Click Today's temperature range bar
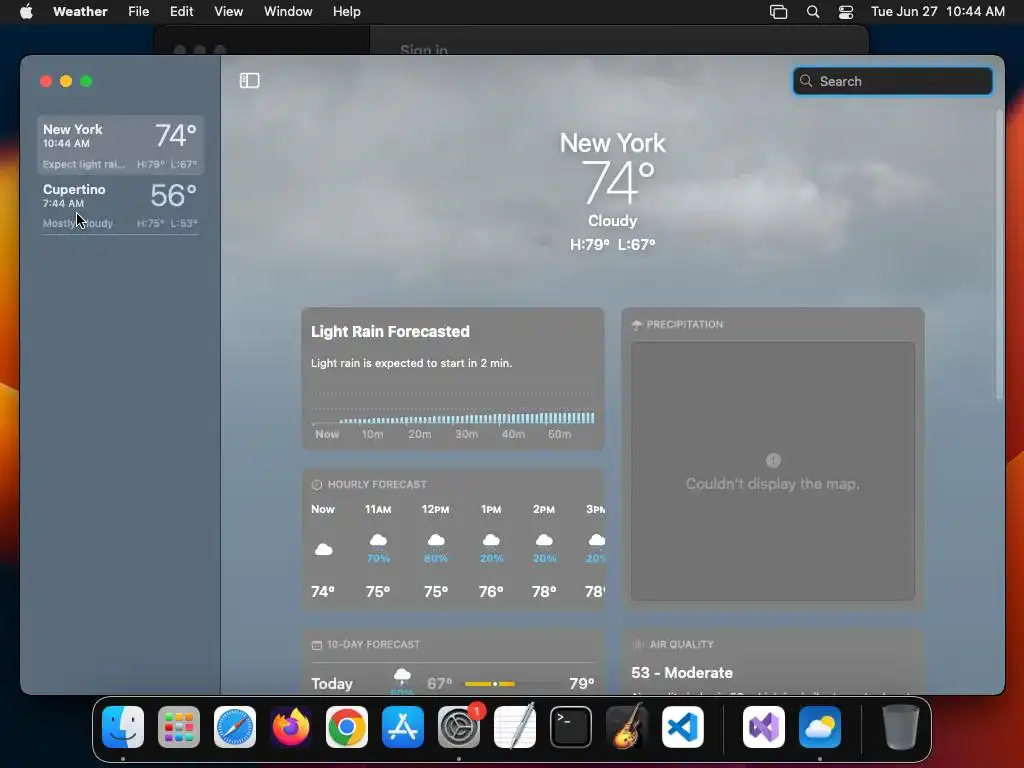This screenshot has width=1024, height=768. pyautogui.click(x=512, y=684)
